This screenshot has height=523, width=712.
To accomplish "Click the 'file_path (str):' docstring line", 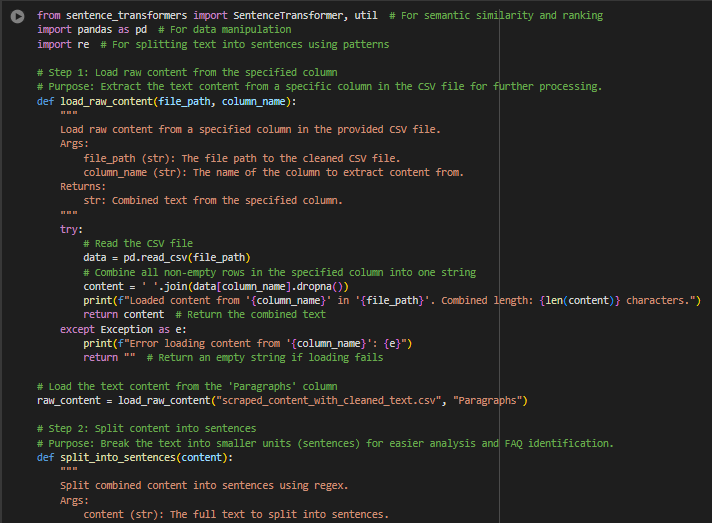I will [242, 158].
